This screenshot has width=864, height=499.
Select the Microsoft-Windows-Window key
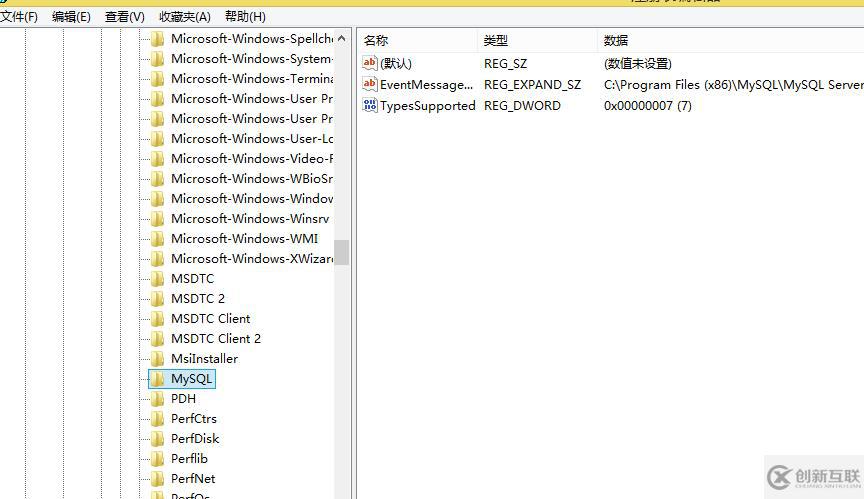click(252, 198)
